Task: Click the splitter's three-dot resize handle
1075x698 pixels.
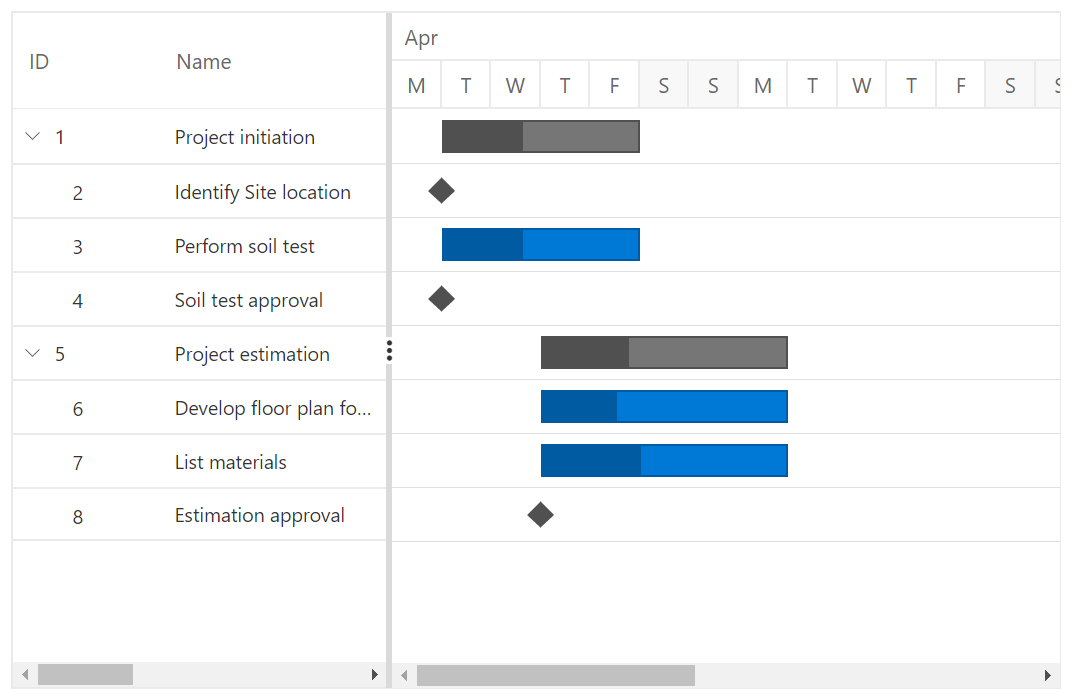Action: point(389,351)
